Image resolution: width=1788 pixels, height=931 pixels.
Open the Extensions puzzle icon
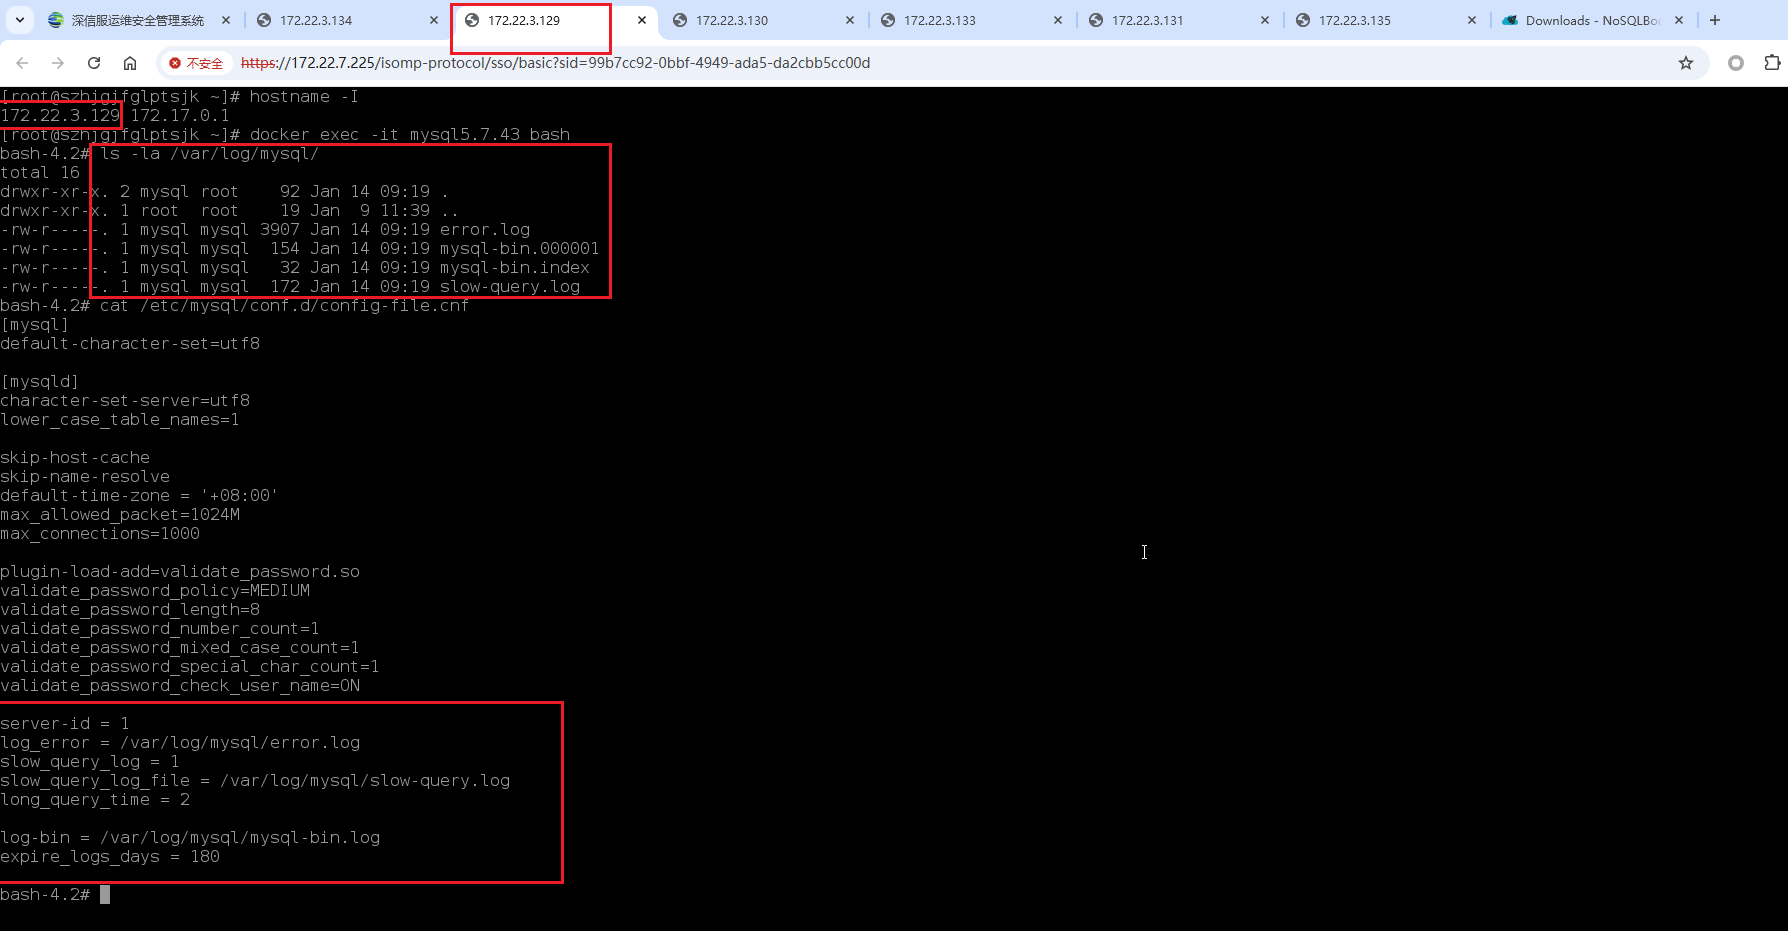[x=1772, y=63]
